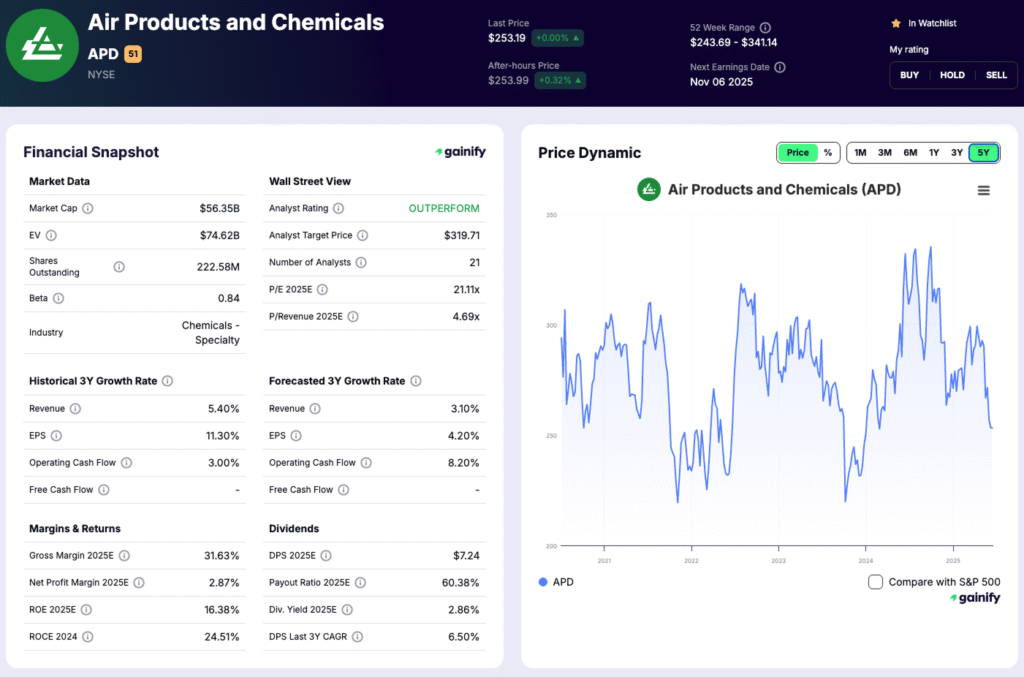Open the chart hamburger menu

(983, 190)
